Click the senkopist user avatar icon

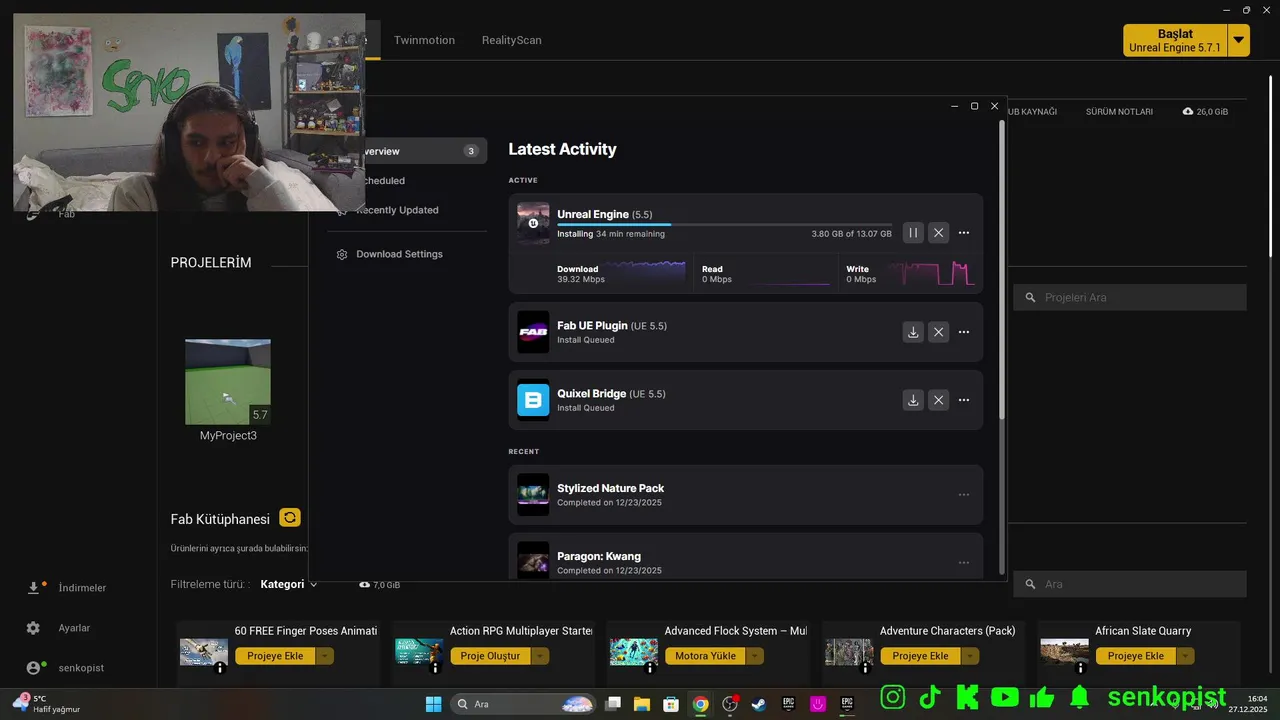pos(33,668)
